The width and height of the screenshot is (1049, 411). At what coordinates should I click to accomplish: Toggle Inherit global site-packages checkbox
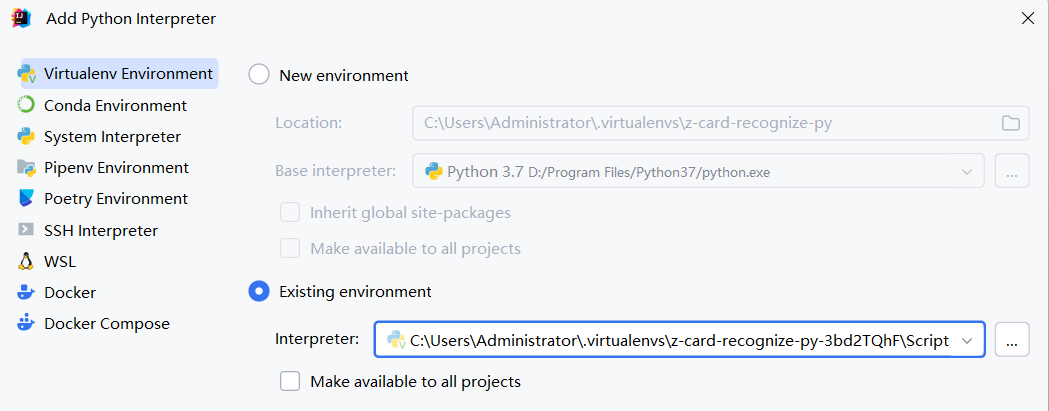pyautogui.click(x=290, y=213)
